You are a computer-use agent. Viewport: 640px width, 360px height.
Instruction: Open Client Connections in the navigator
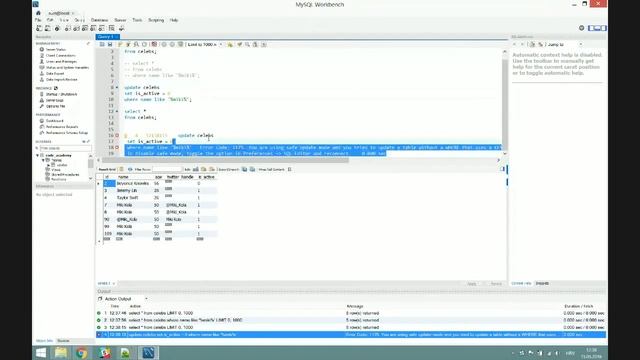pos(60,56)
